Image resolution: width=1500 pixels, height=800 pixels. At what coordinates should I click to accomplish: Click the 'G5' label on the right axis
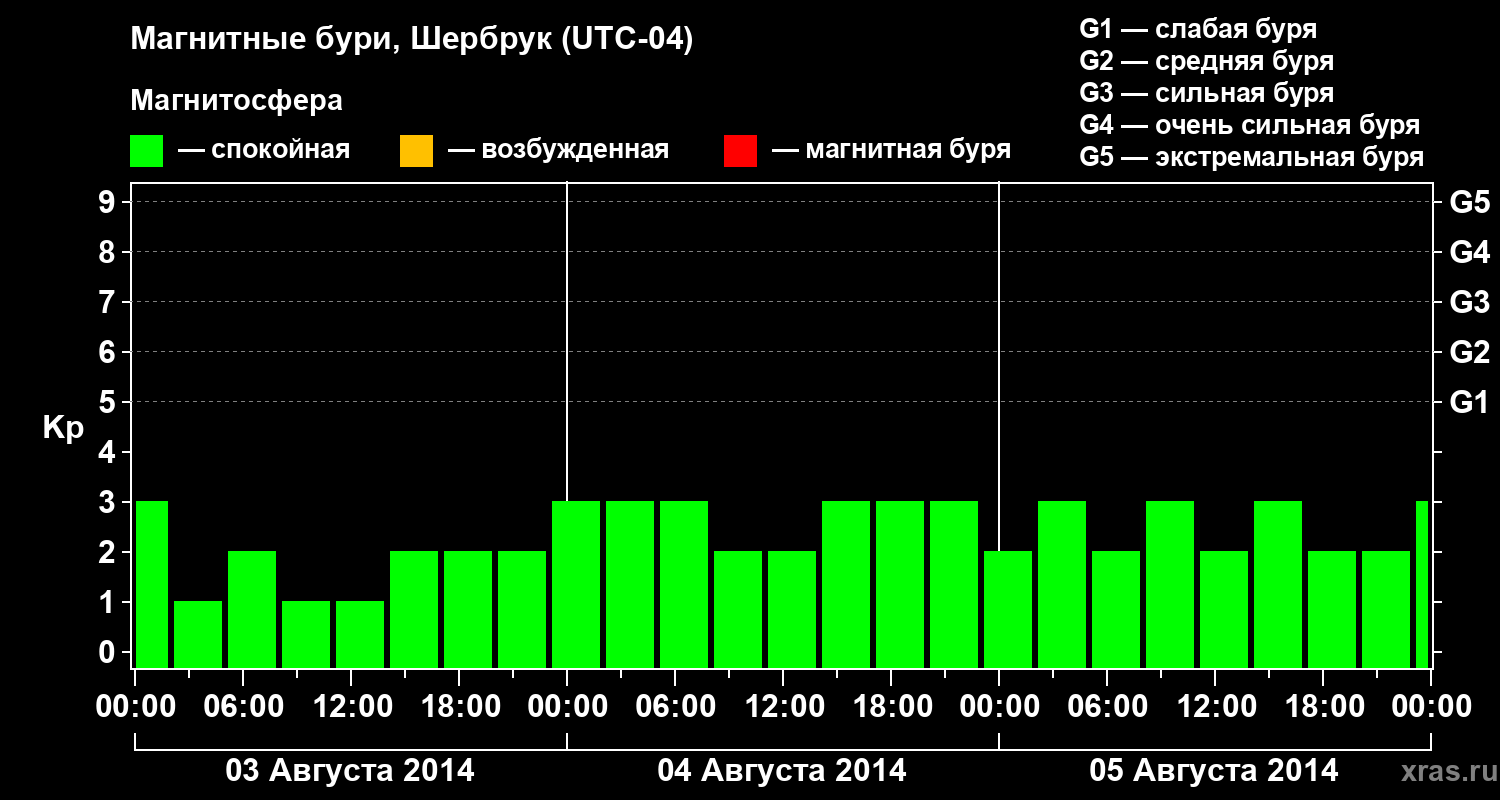coord(1470,202)
